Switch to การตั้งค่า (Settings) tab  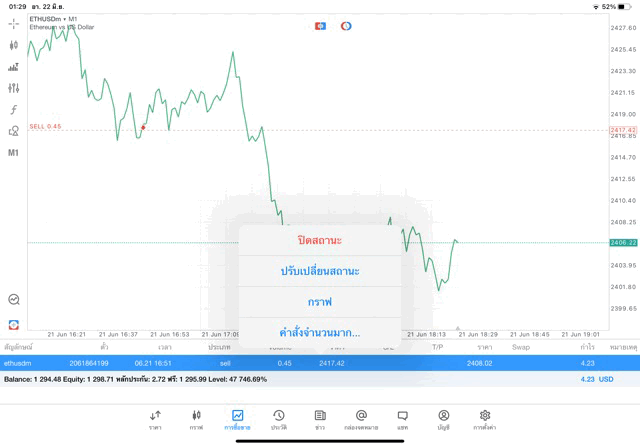pos(485,419)
